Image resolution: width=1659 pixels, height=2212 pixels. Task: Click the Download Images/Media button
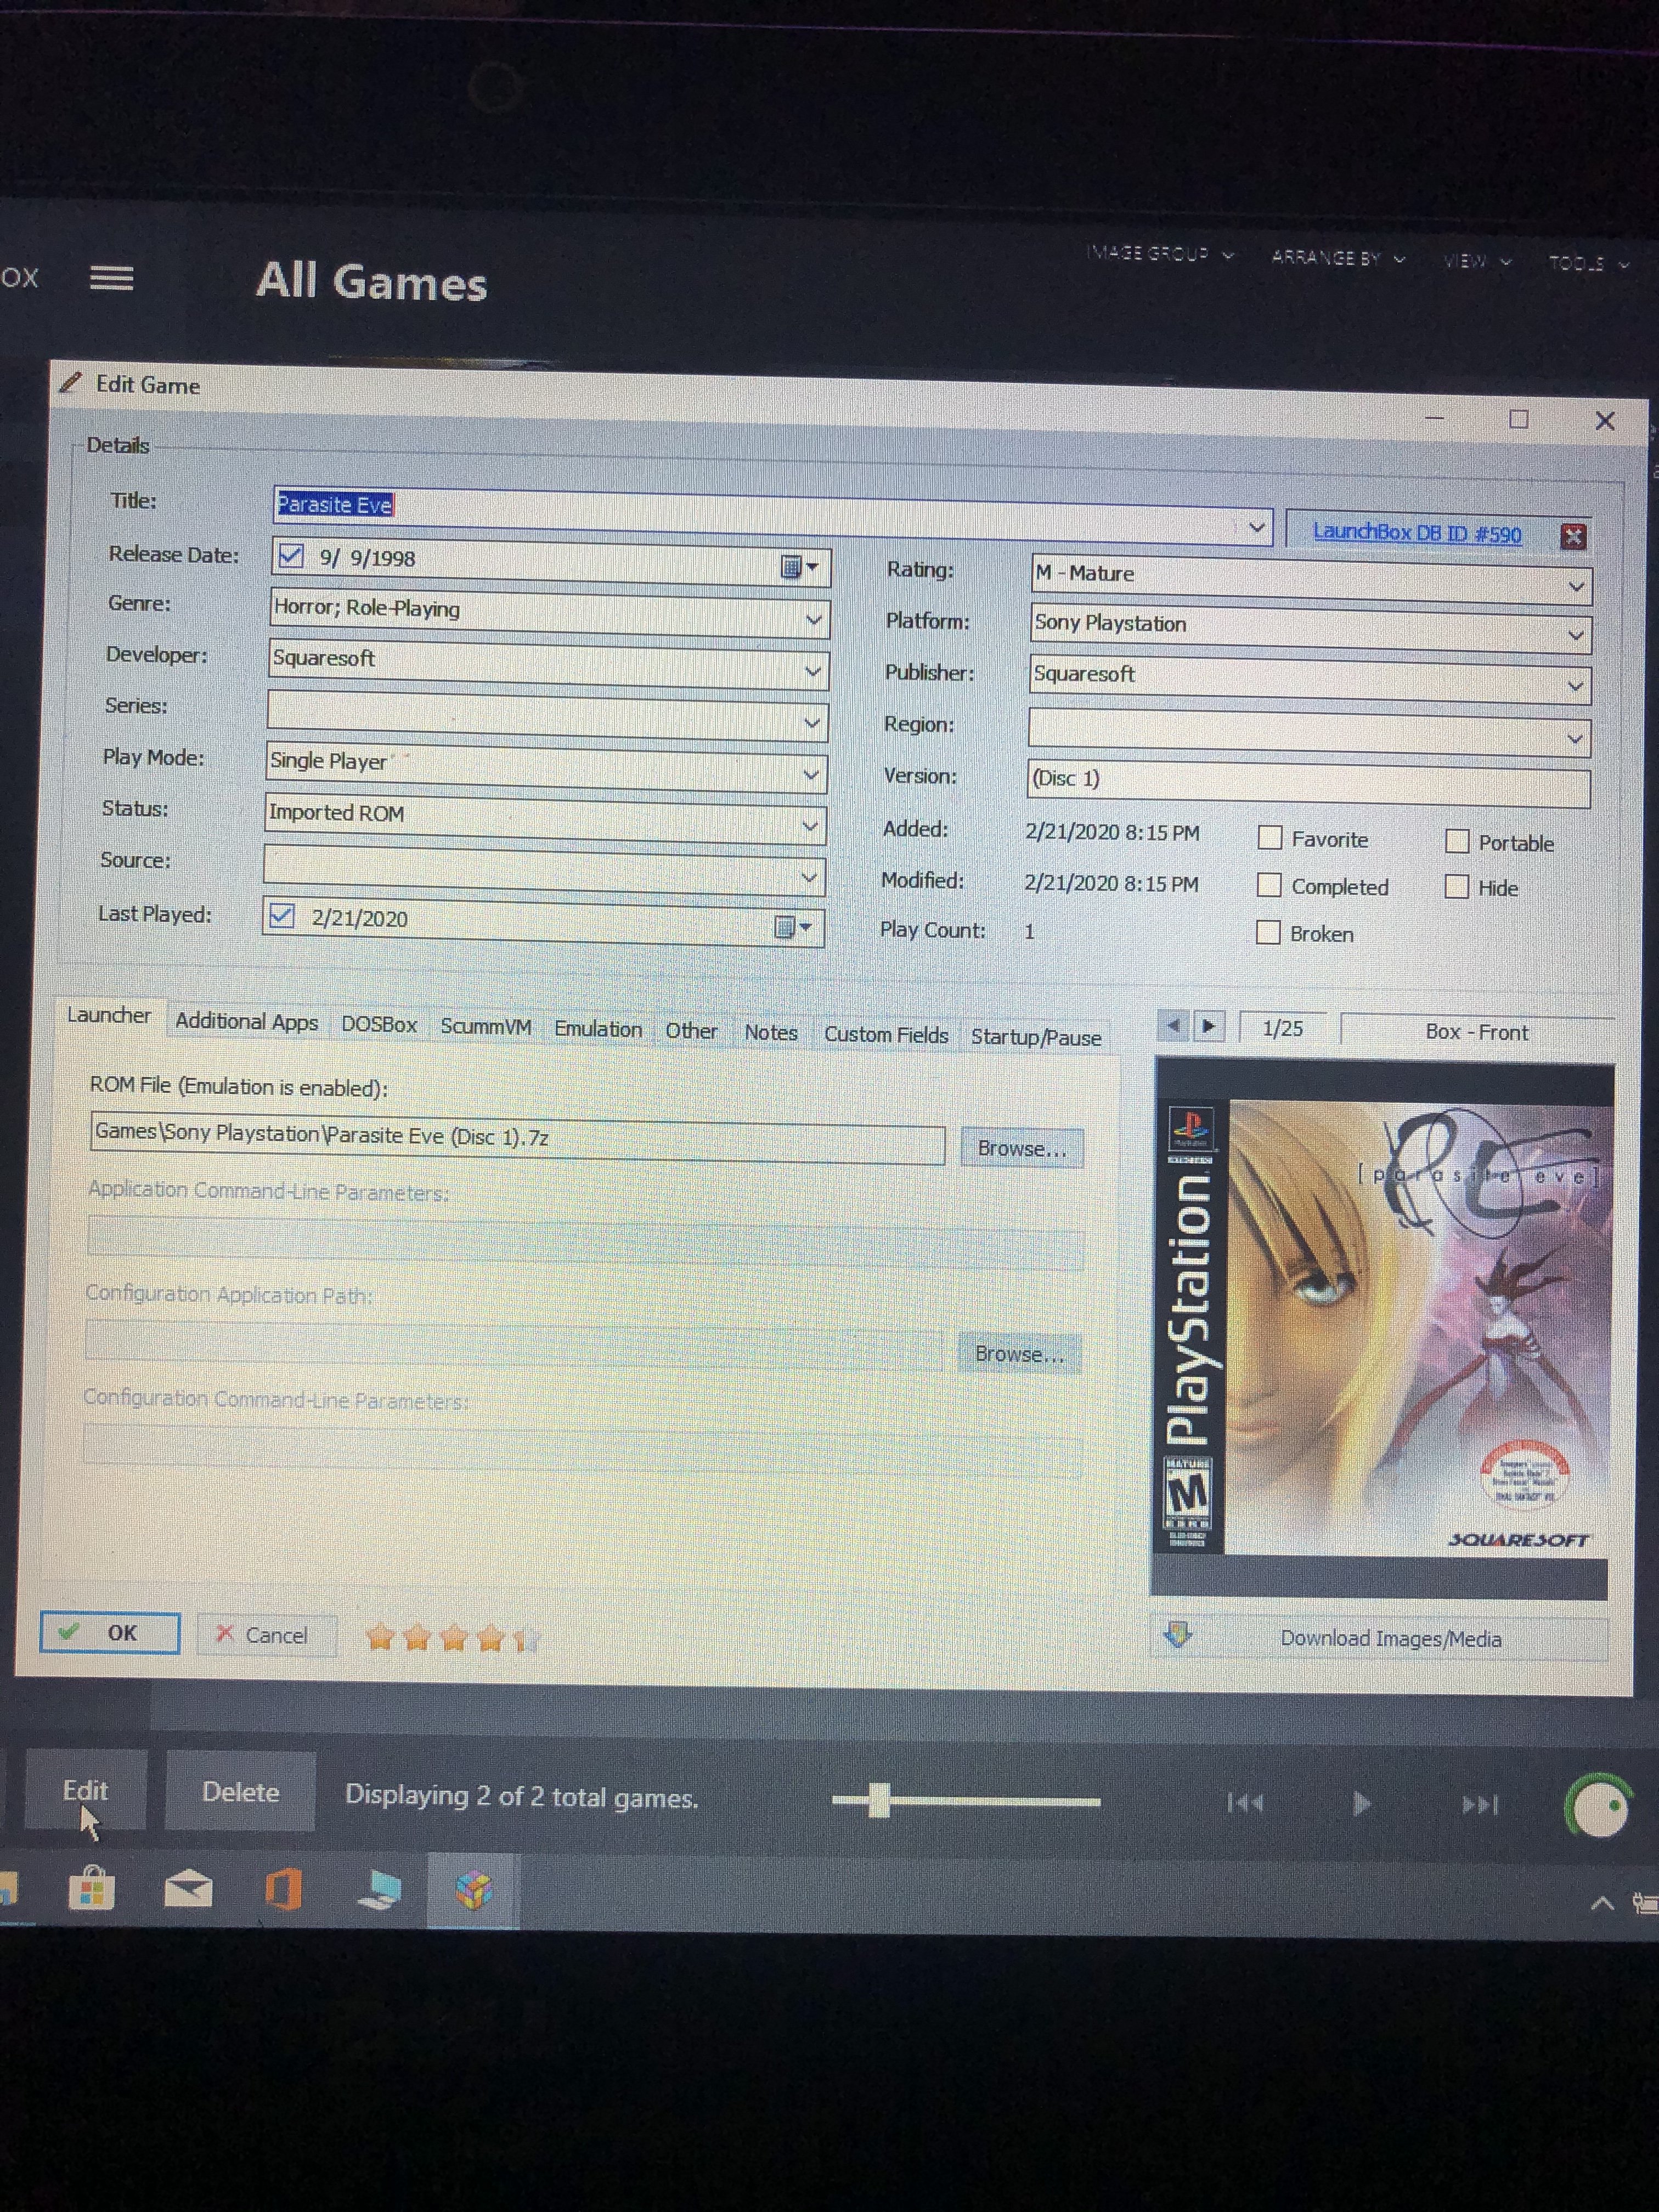coord(1380,1638)
